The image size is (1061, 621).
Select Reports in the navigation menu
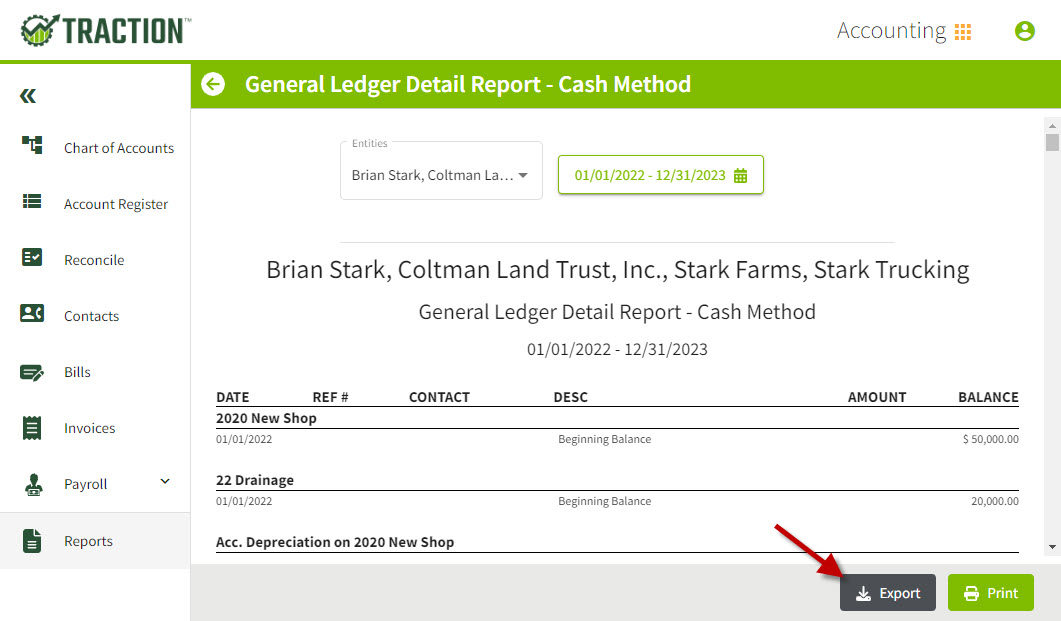click(x=88, y=540)
